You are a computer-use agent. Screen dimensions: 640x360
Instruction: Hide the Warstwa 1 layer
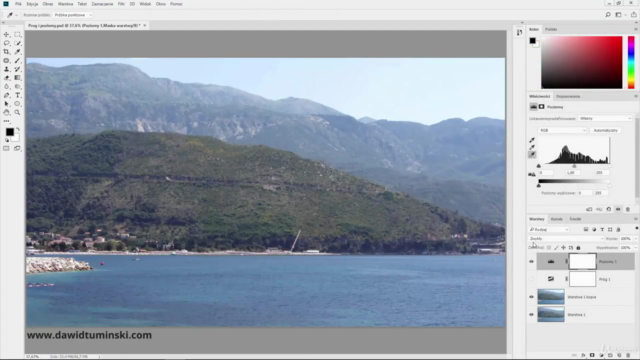(531, 315)
